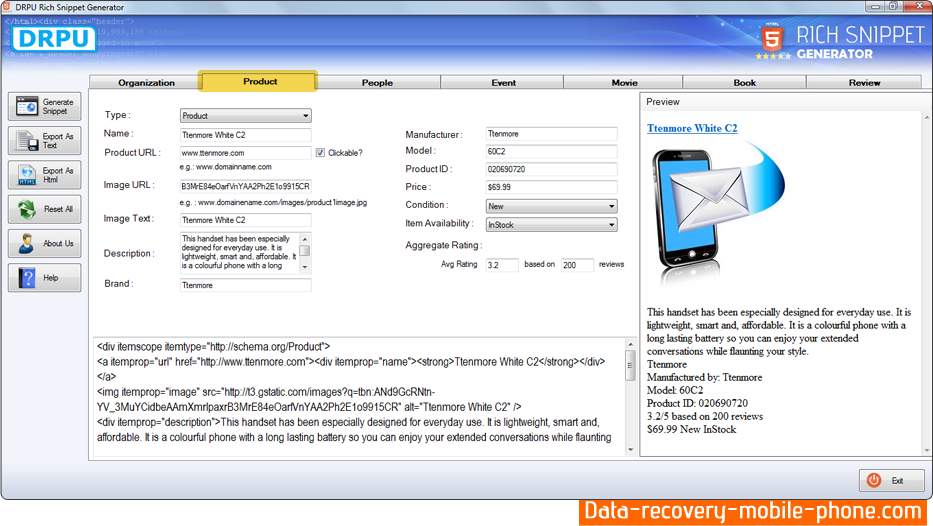Click the Product URL input field
Screen dimensions: 933x526
click(x=245, y=153)
